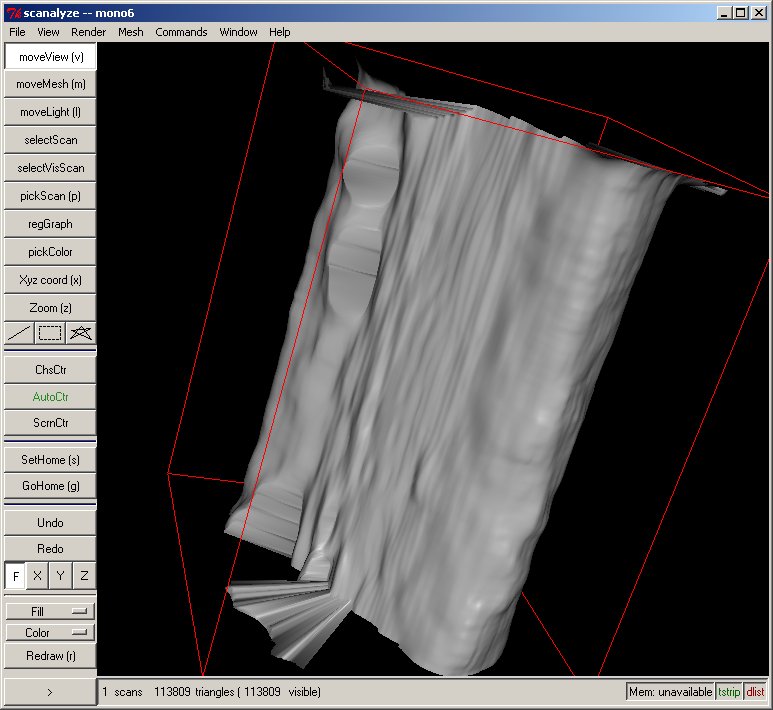
Task: Select the dashed rectangle selection tool
Action: point(50,333)
